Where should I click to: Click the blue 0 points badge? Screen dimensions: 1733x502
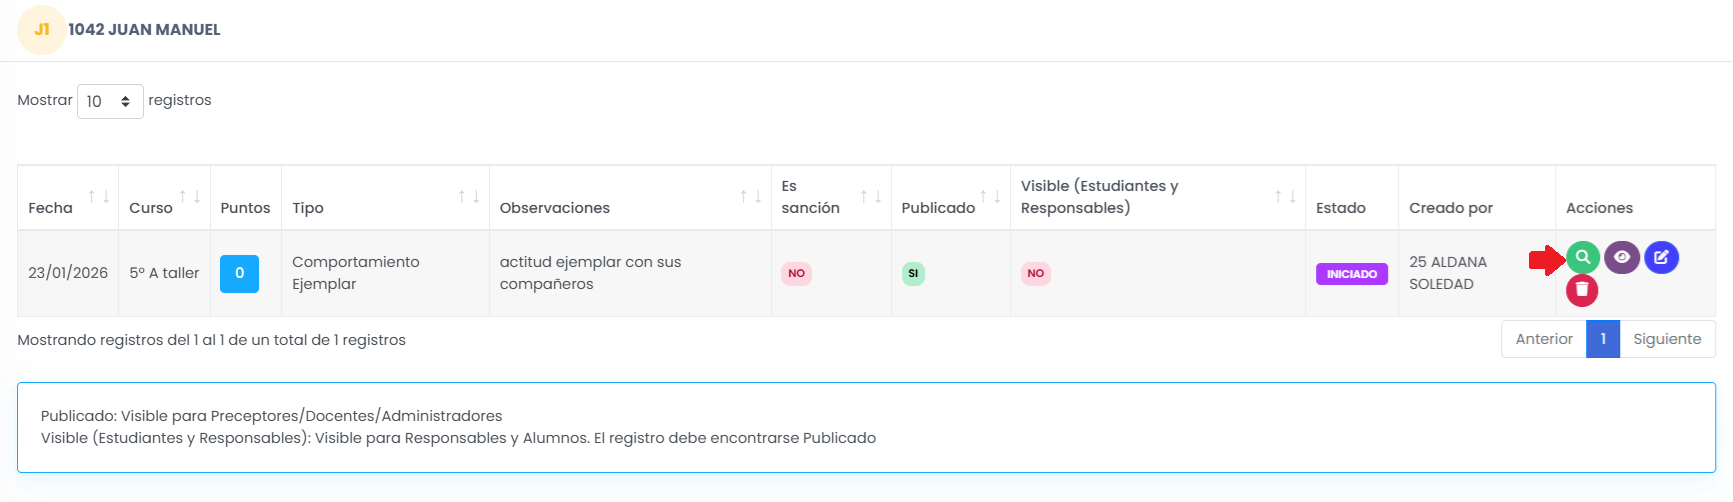click(x=239, y=273)
